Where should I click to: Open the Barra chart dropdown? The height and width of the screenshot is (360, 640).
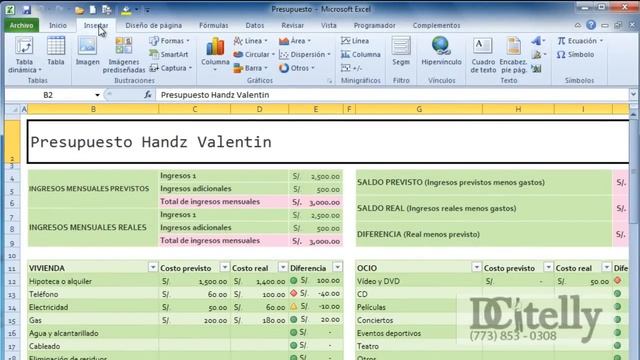click(251, 68)
